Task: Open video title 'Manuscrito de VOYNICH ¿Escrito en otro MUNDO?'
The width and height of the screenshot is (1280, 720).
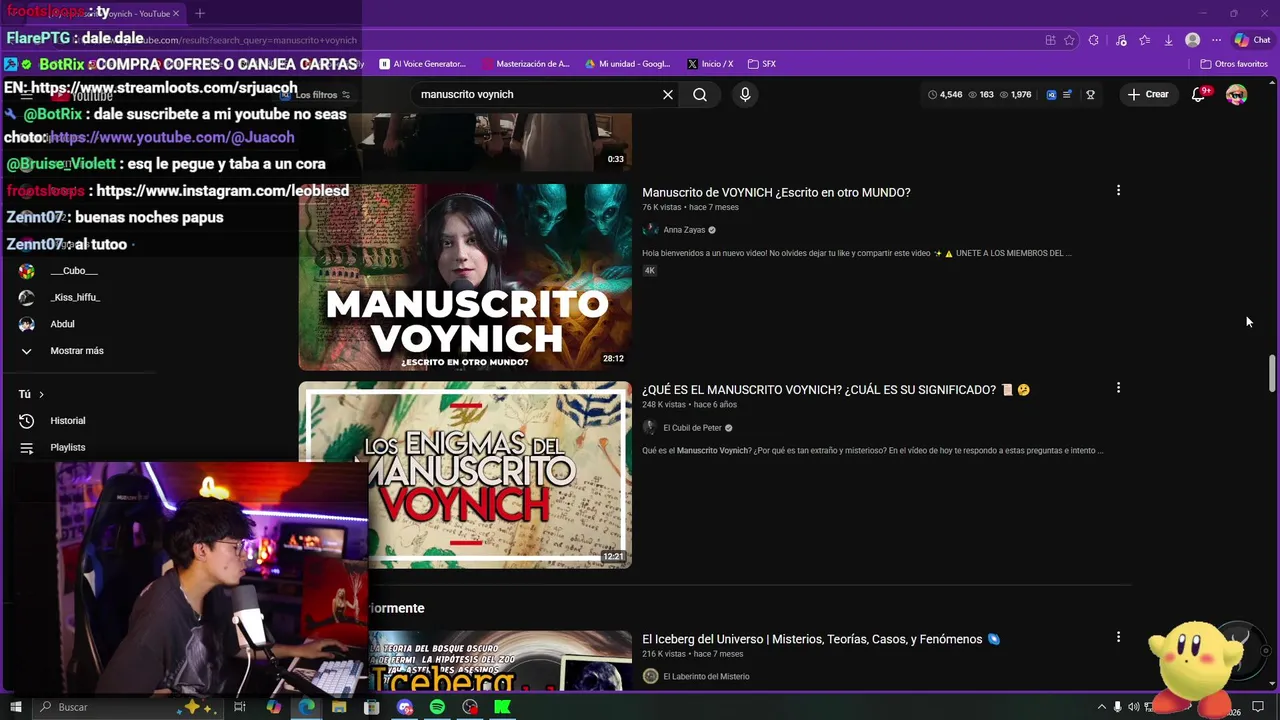Action: click(776, 192)
